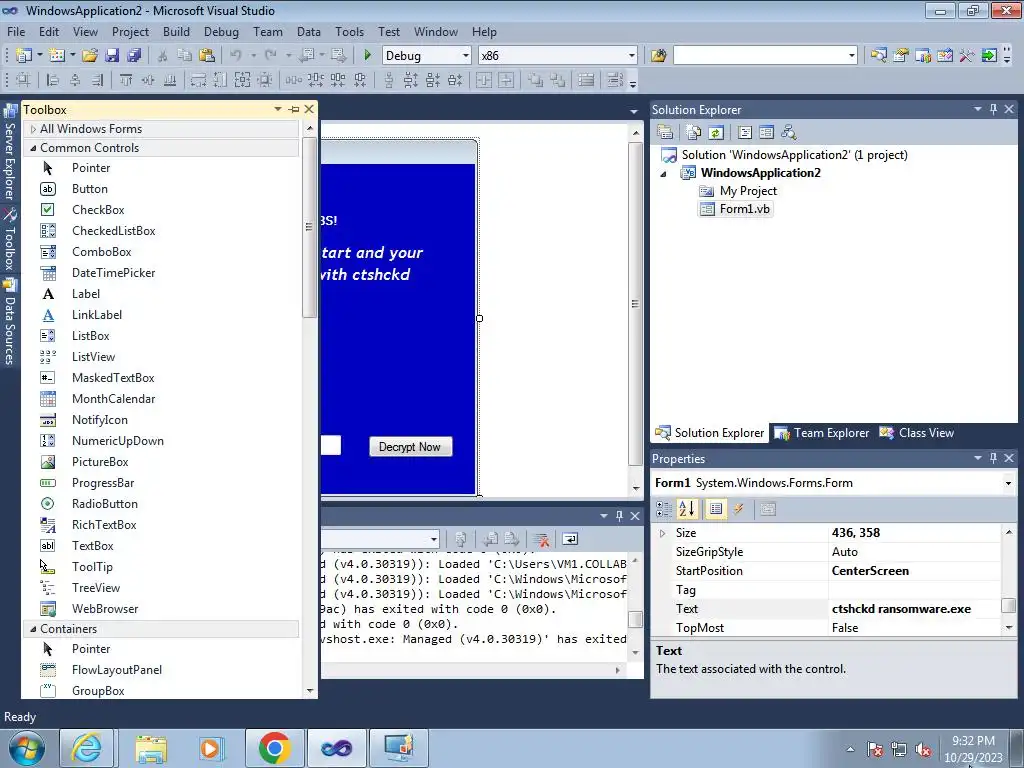Viewport: 1024px width, 768px height.
Task: Toggle word wrap in Output window
Action: [x=570, y=539]
